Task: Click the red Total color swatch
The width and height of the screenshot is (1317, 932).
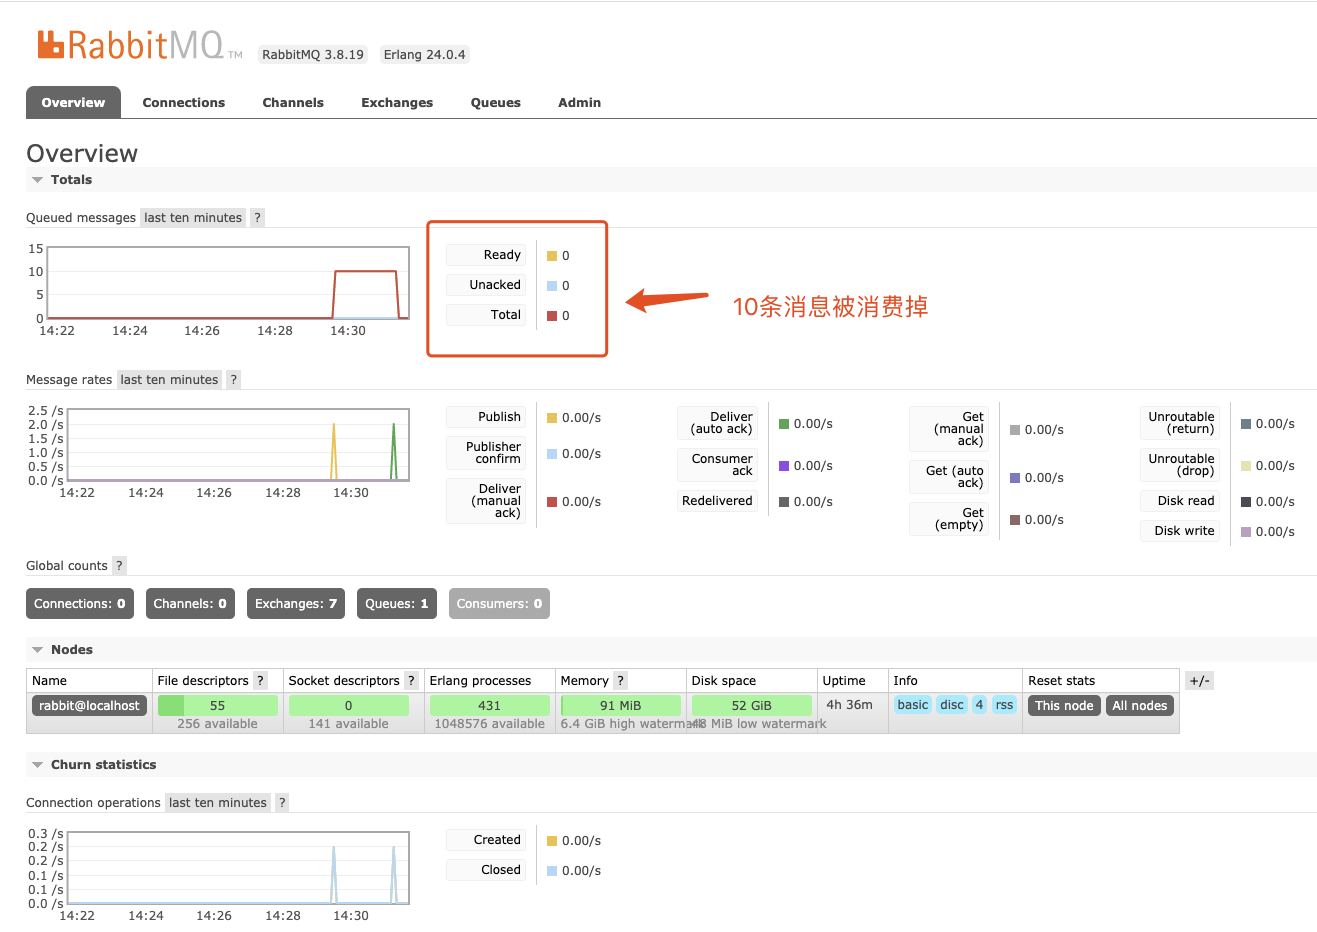Action: pyautogui.click(x=552, y=316)
